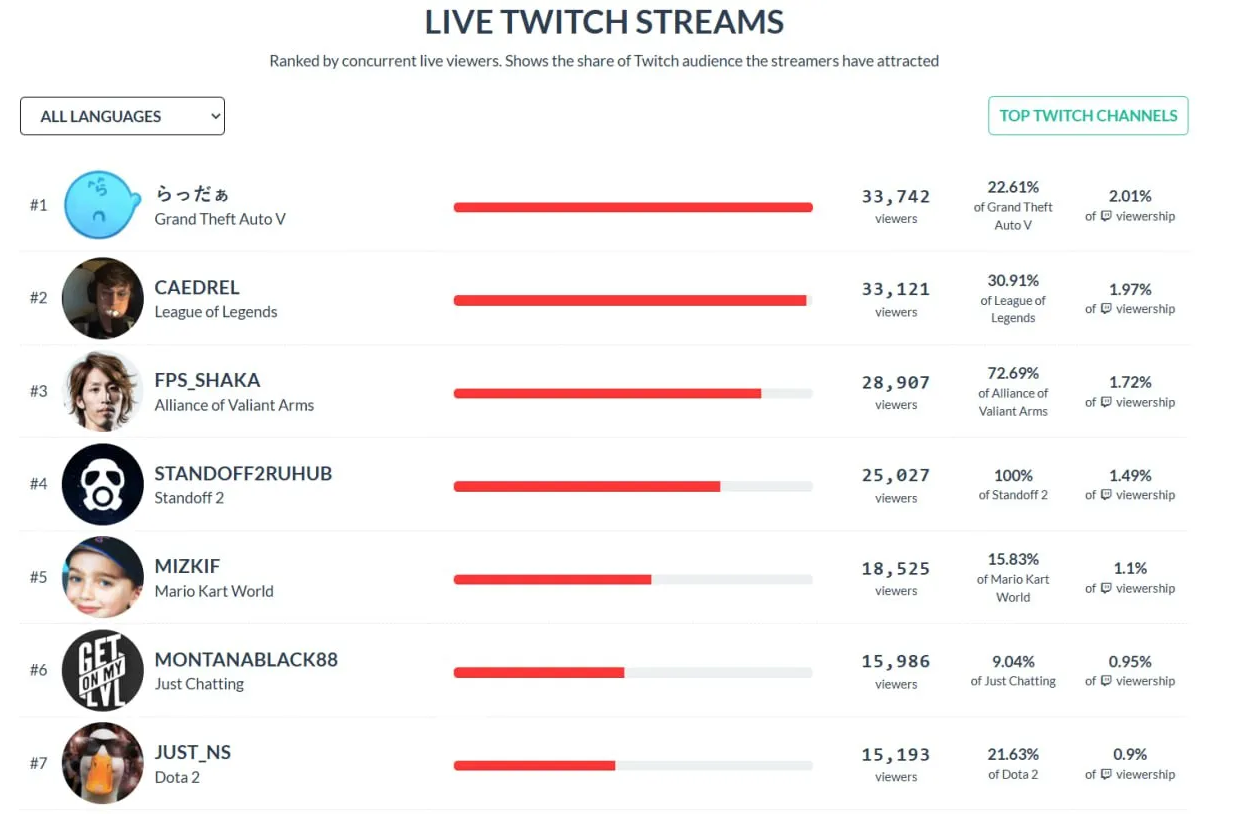Select the Mario Kart World game label
The width and height of the screenshot is (1241, 814).
point(214,591)
